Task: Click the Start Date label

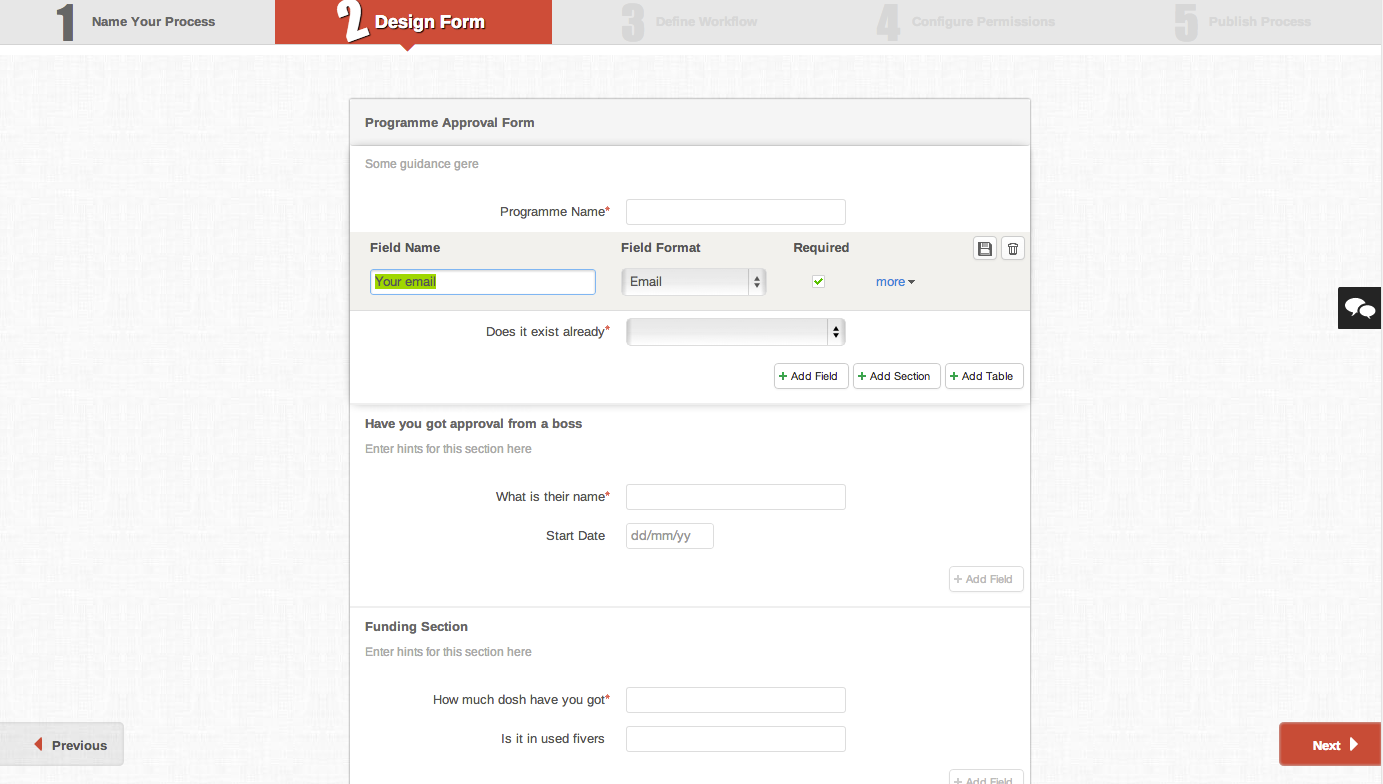Action: (576, 536)
